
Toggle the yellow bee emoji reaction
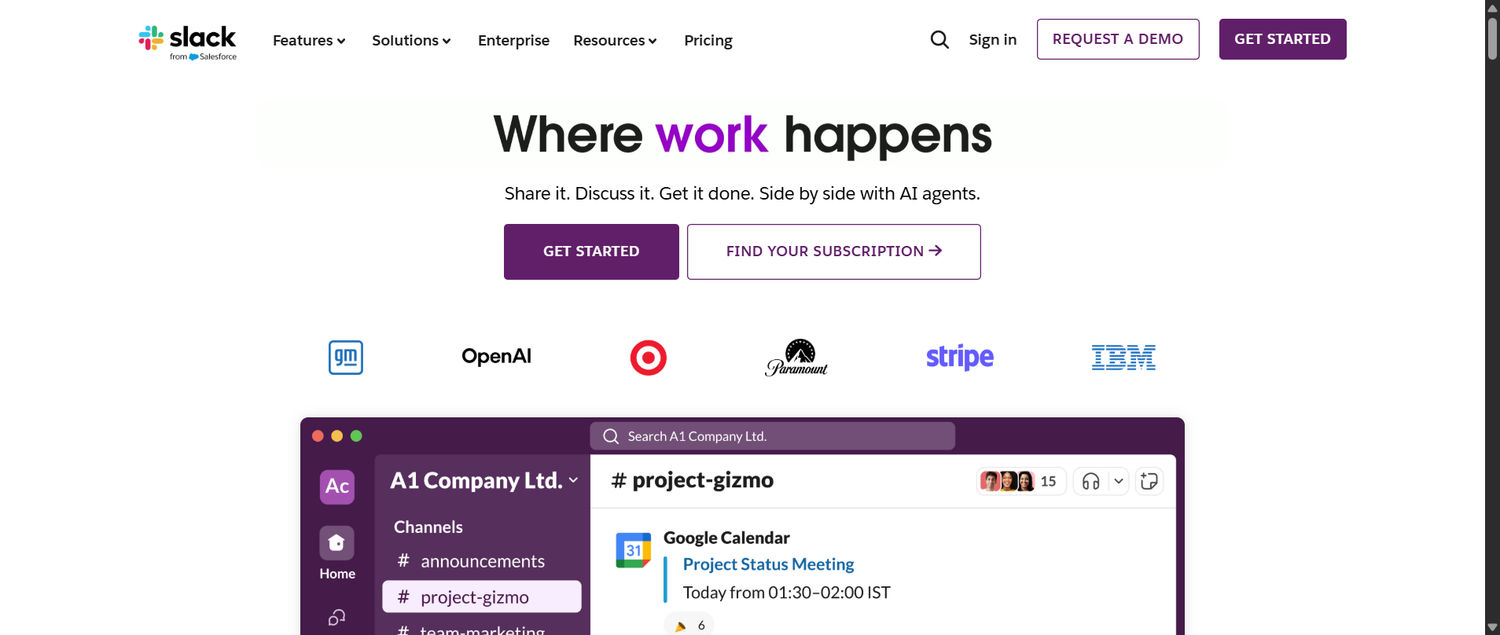tap(687, 623)
